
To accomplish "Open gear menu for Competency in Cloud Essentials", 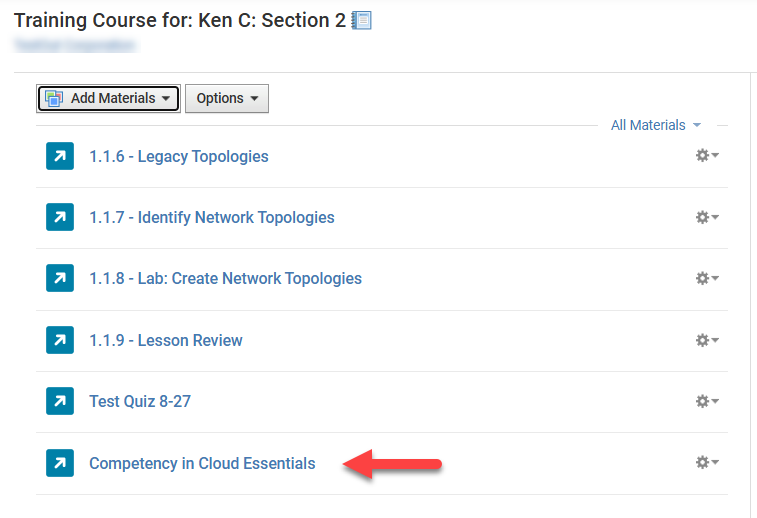I will click(707, 462).
